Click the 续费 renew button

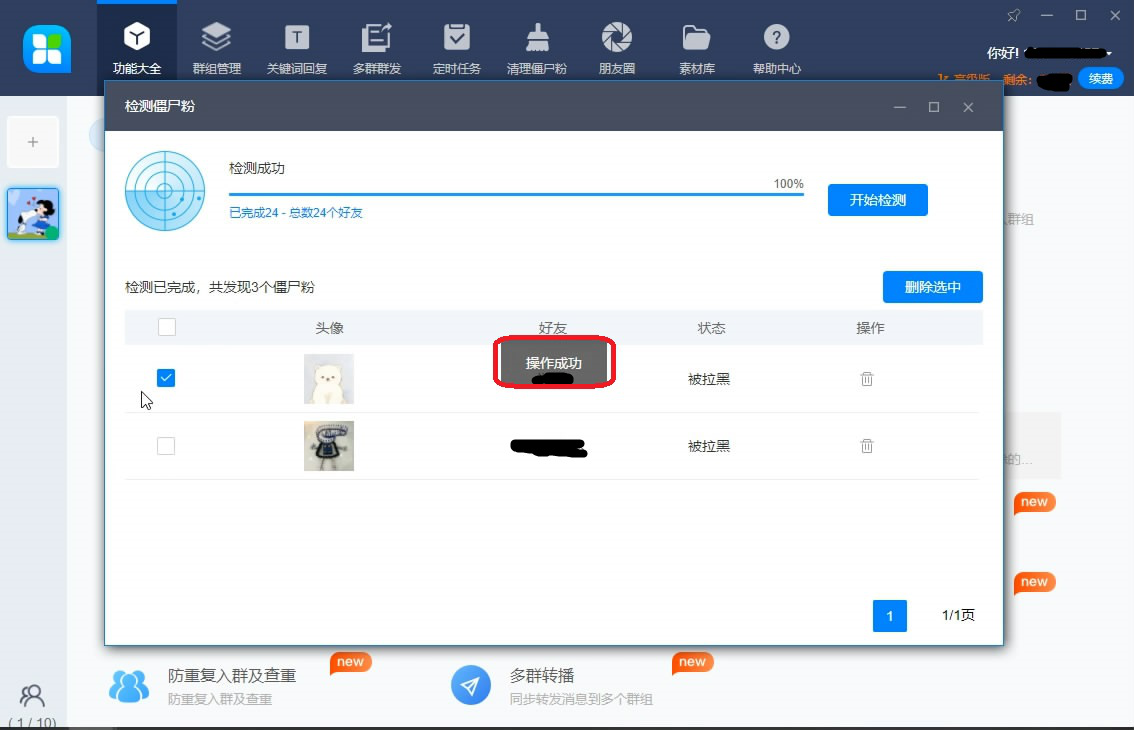click(x=1101, y=78)
